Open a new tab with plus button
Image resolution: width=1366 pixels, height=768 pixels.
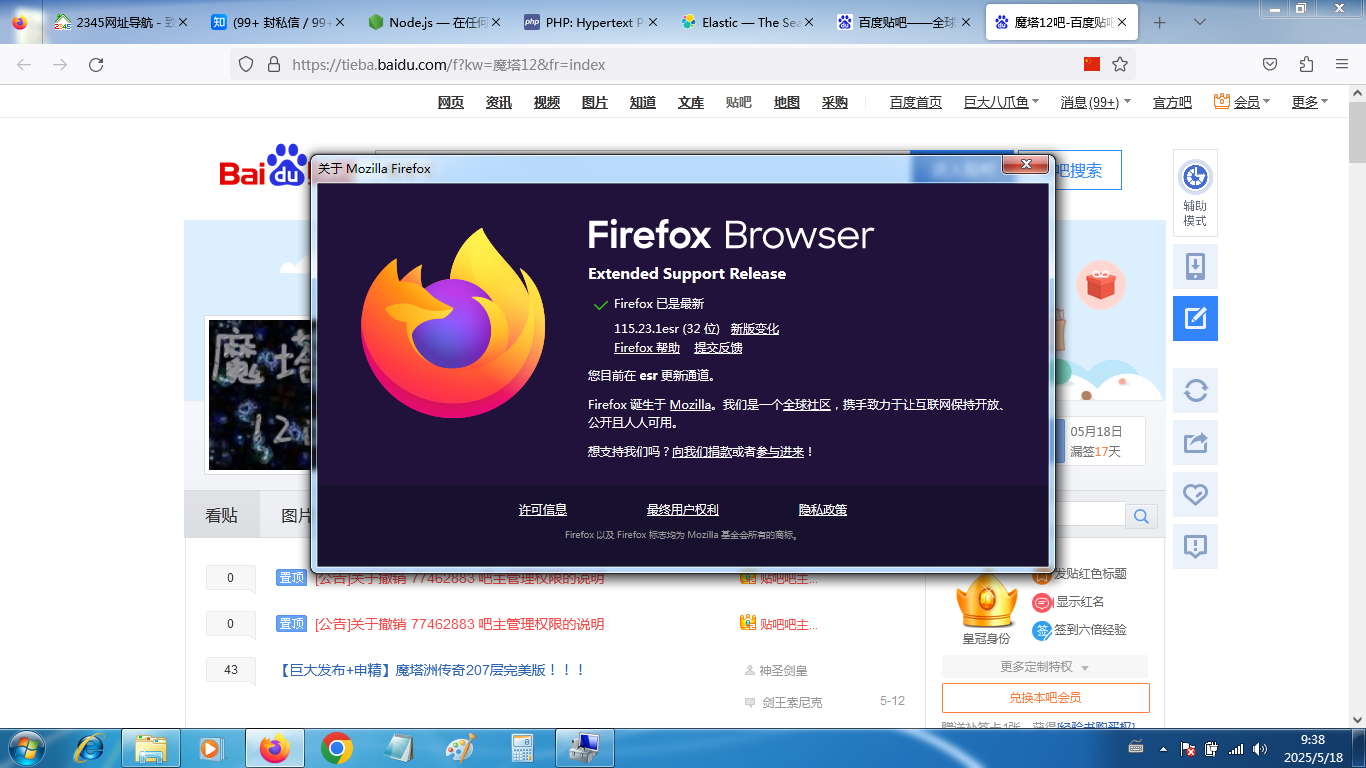click(1160, 22)
